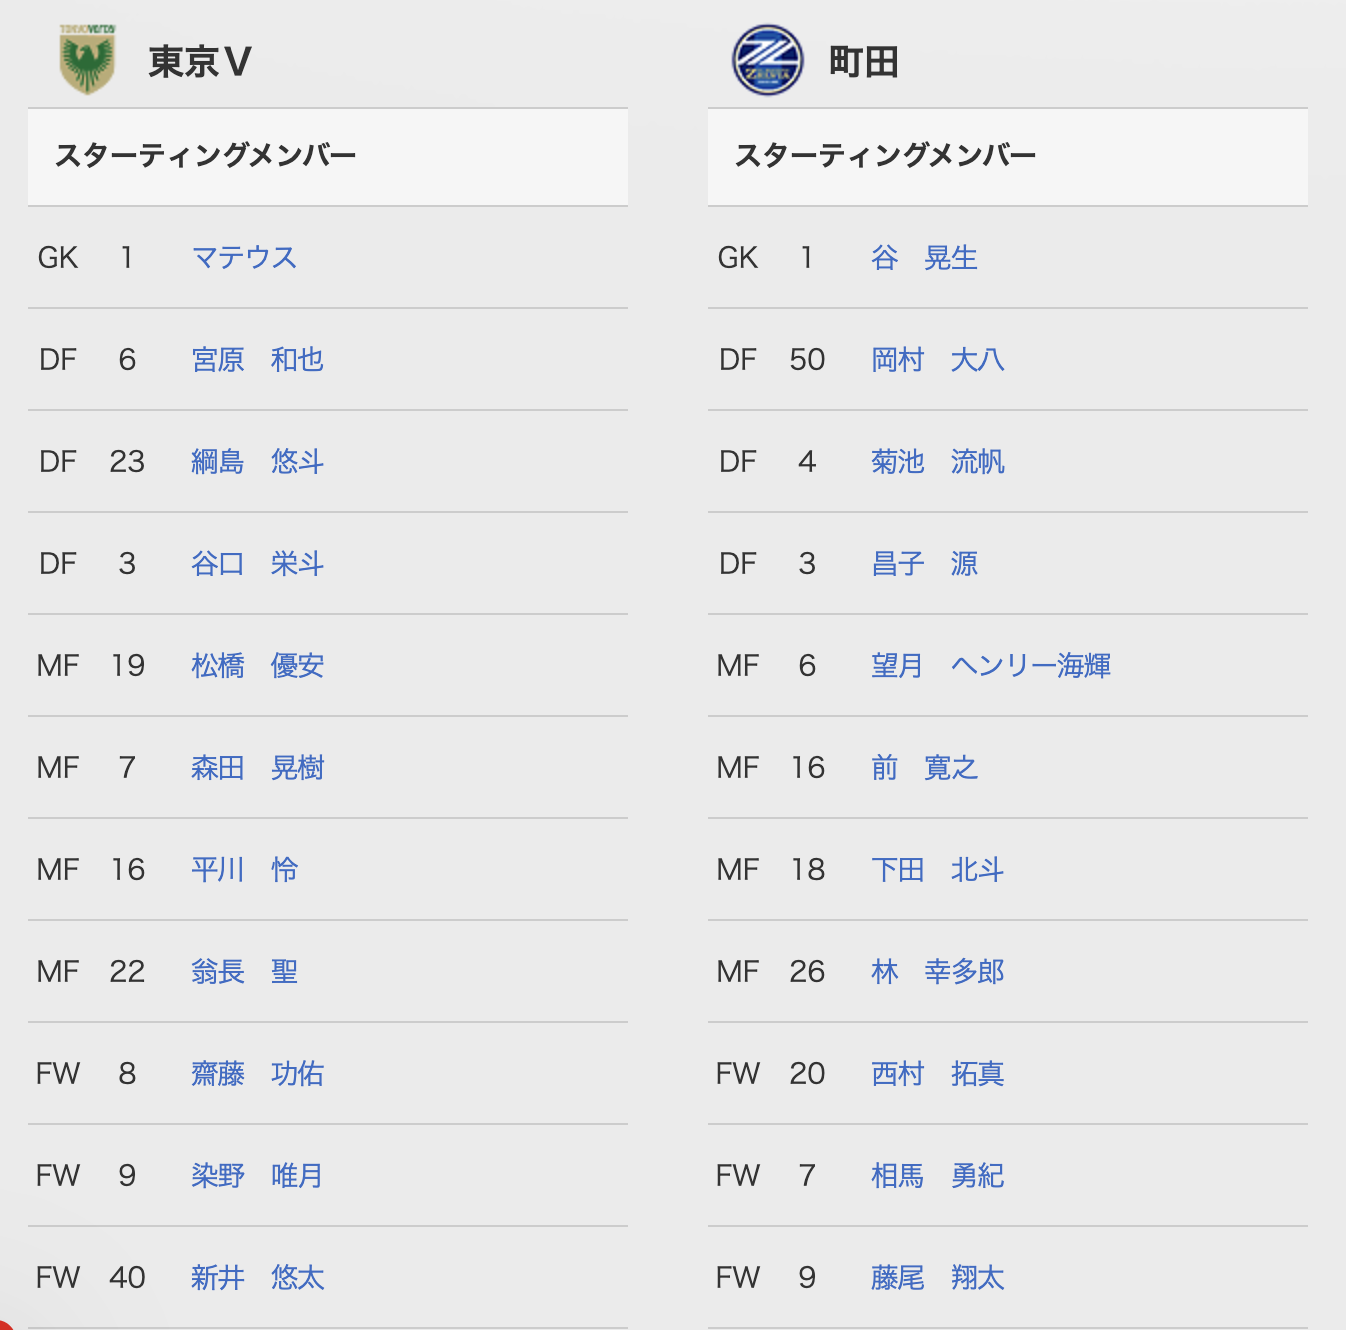Open 谷口 栄斗 player page
The height and width of the screenshot is (1330, 1346).
pyautogui.click(x=257, y=563)
